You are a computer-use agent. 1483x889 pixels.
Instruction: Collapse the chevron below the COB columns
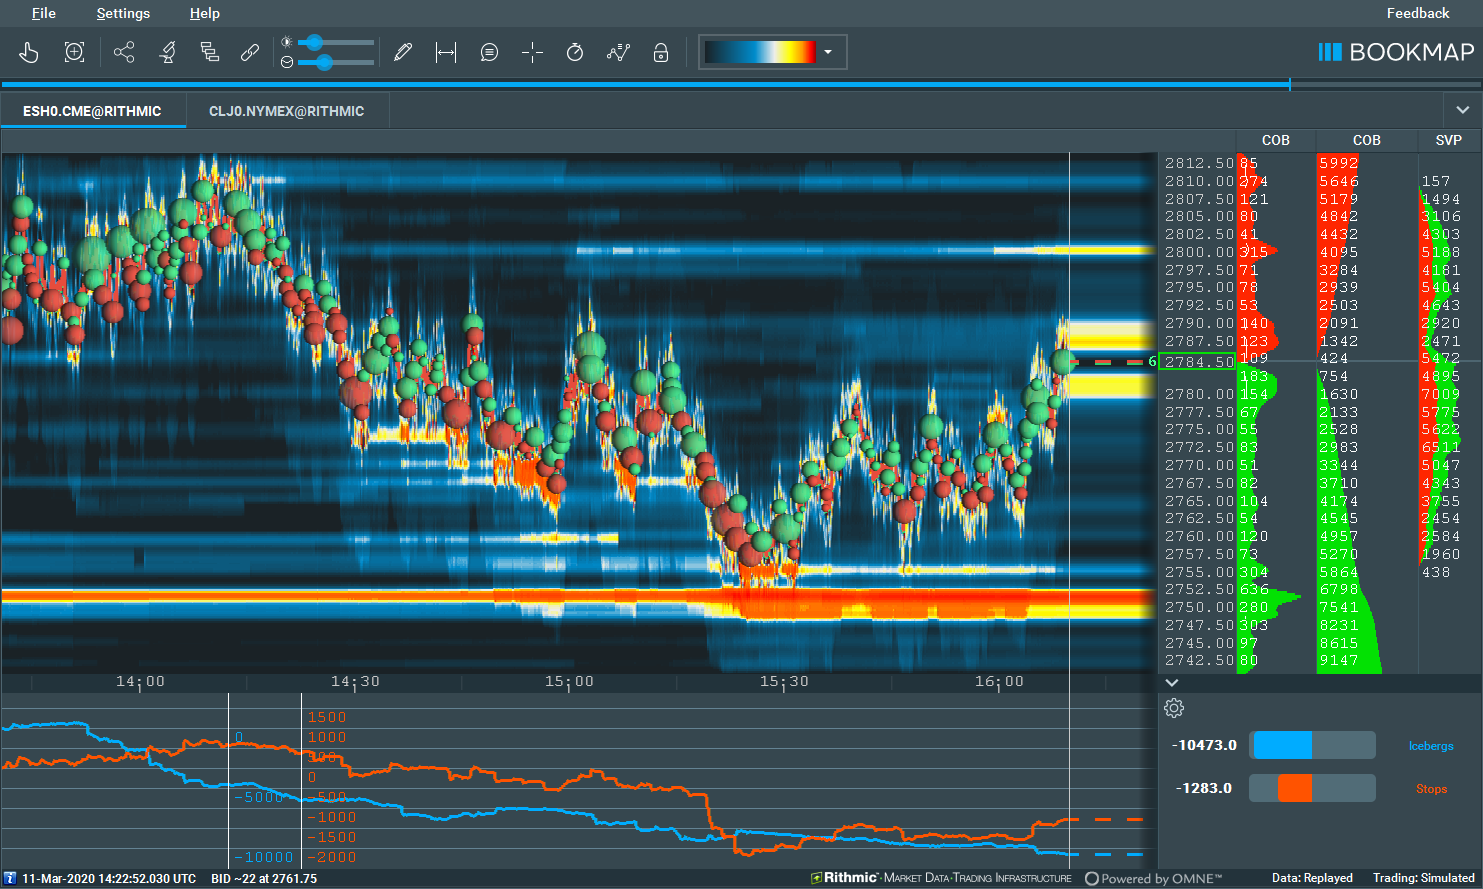(x=1172, y=682)
